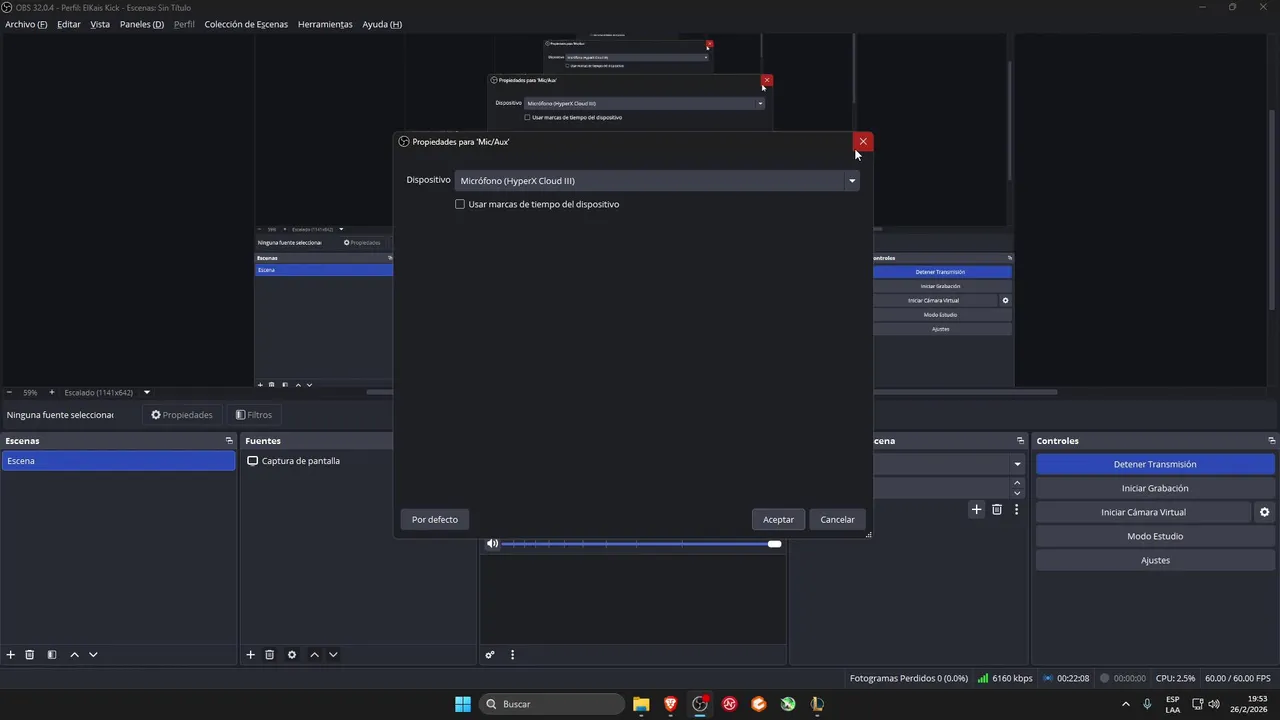Click microphone icon in system tray
Image resolution: width=1280 pixels, height=720 pixels.
[x=1147, y=704]
